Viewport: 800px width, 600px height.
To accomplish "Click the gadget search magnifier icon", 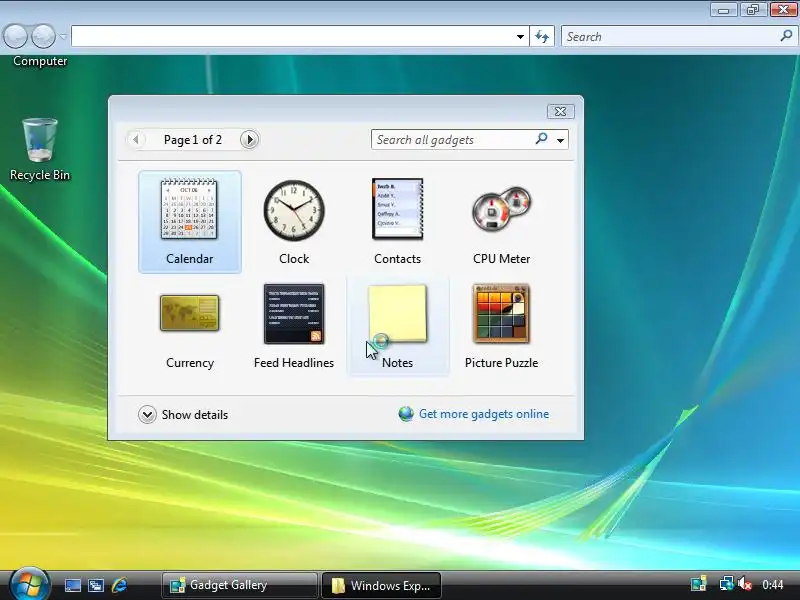I will coord(541,138).
